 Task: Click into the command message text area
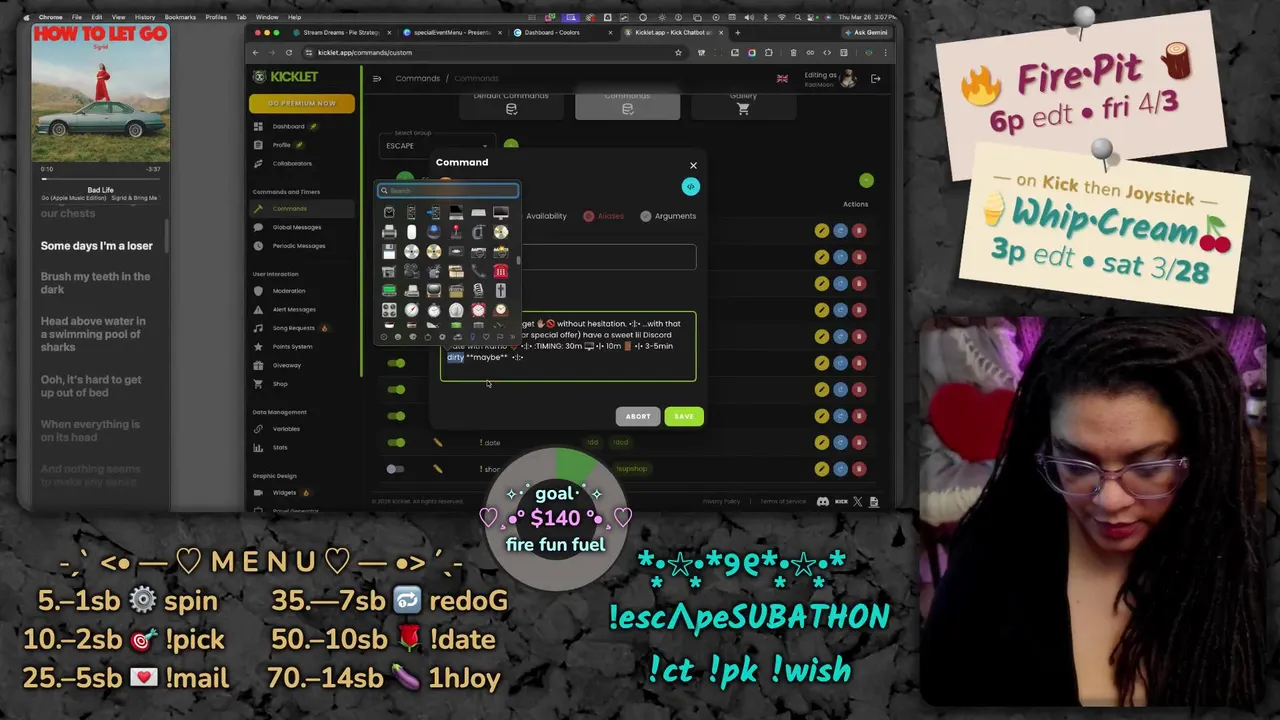[x=568, y=346]
